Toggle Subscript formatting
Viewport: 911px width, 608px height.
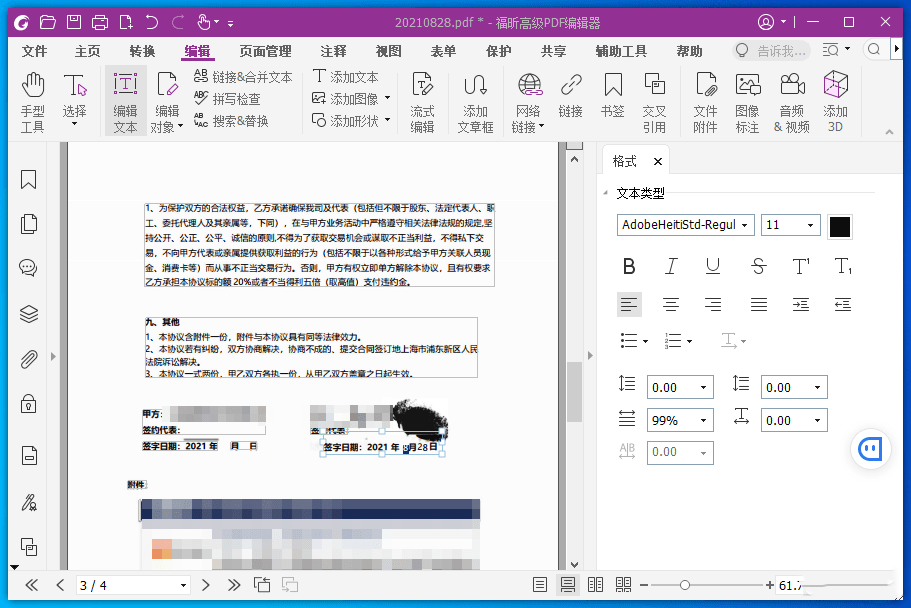click(x=843, y=266)
